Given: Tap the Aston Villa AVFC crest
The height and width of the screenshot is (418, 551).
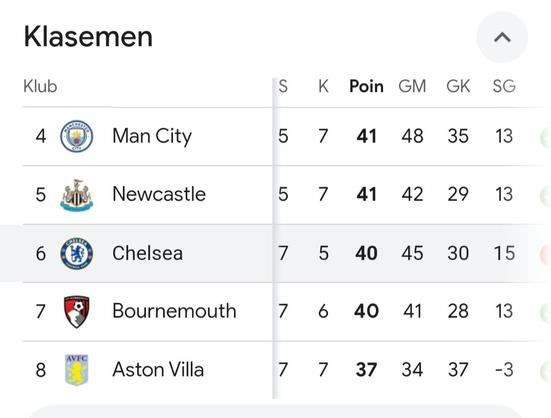Looking at the screenshot, I should (77, 370).
